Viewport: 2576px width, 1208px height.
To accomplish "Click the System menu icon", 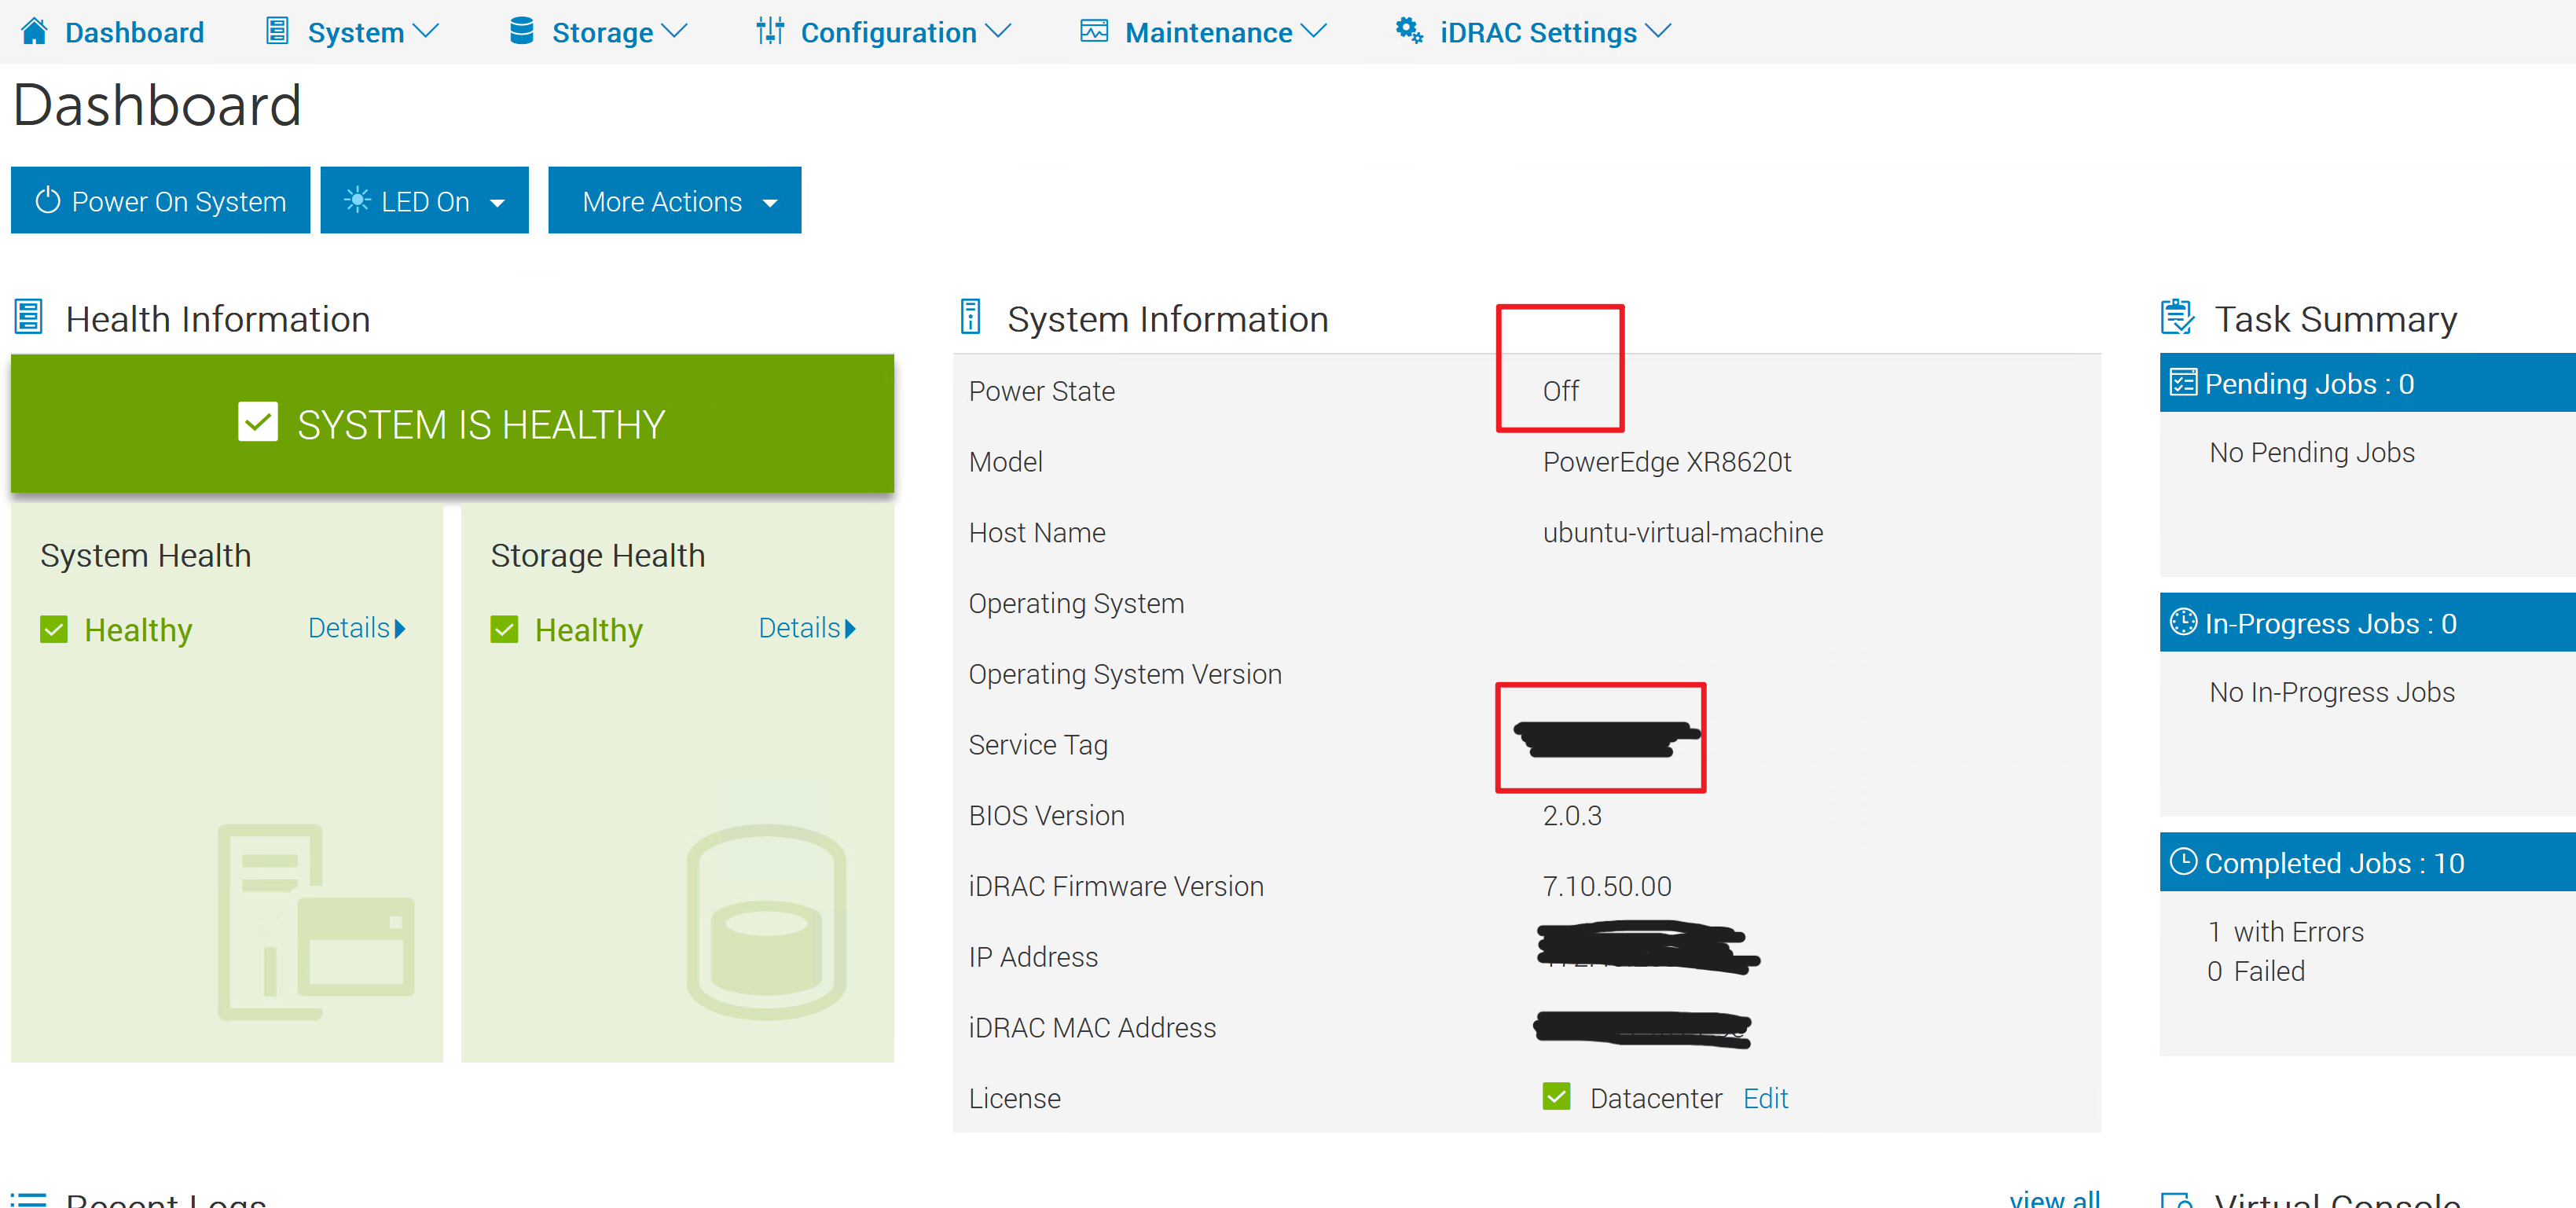I will click(274, 31).
